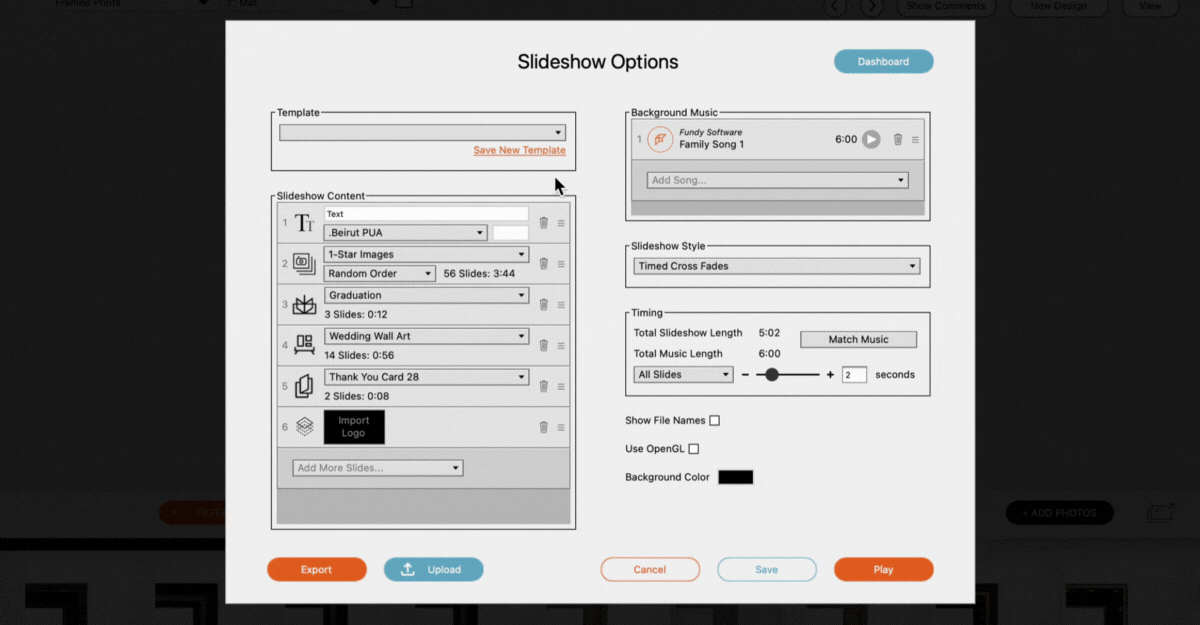Open the .Beirut PUA font dropdown
Image resolution: width=1200 pixels, height=625 pixels.
tap(405, 233)
